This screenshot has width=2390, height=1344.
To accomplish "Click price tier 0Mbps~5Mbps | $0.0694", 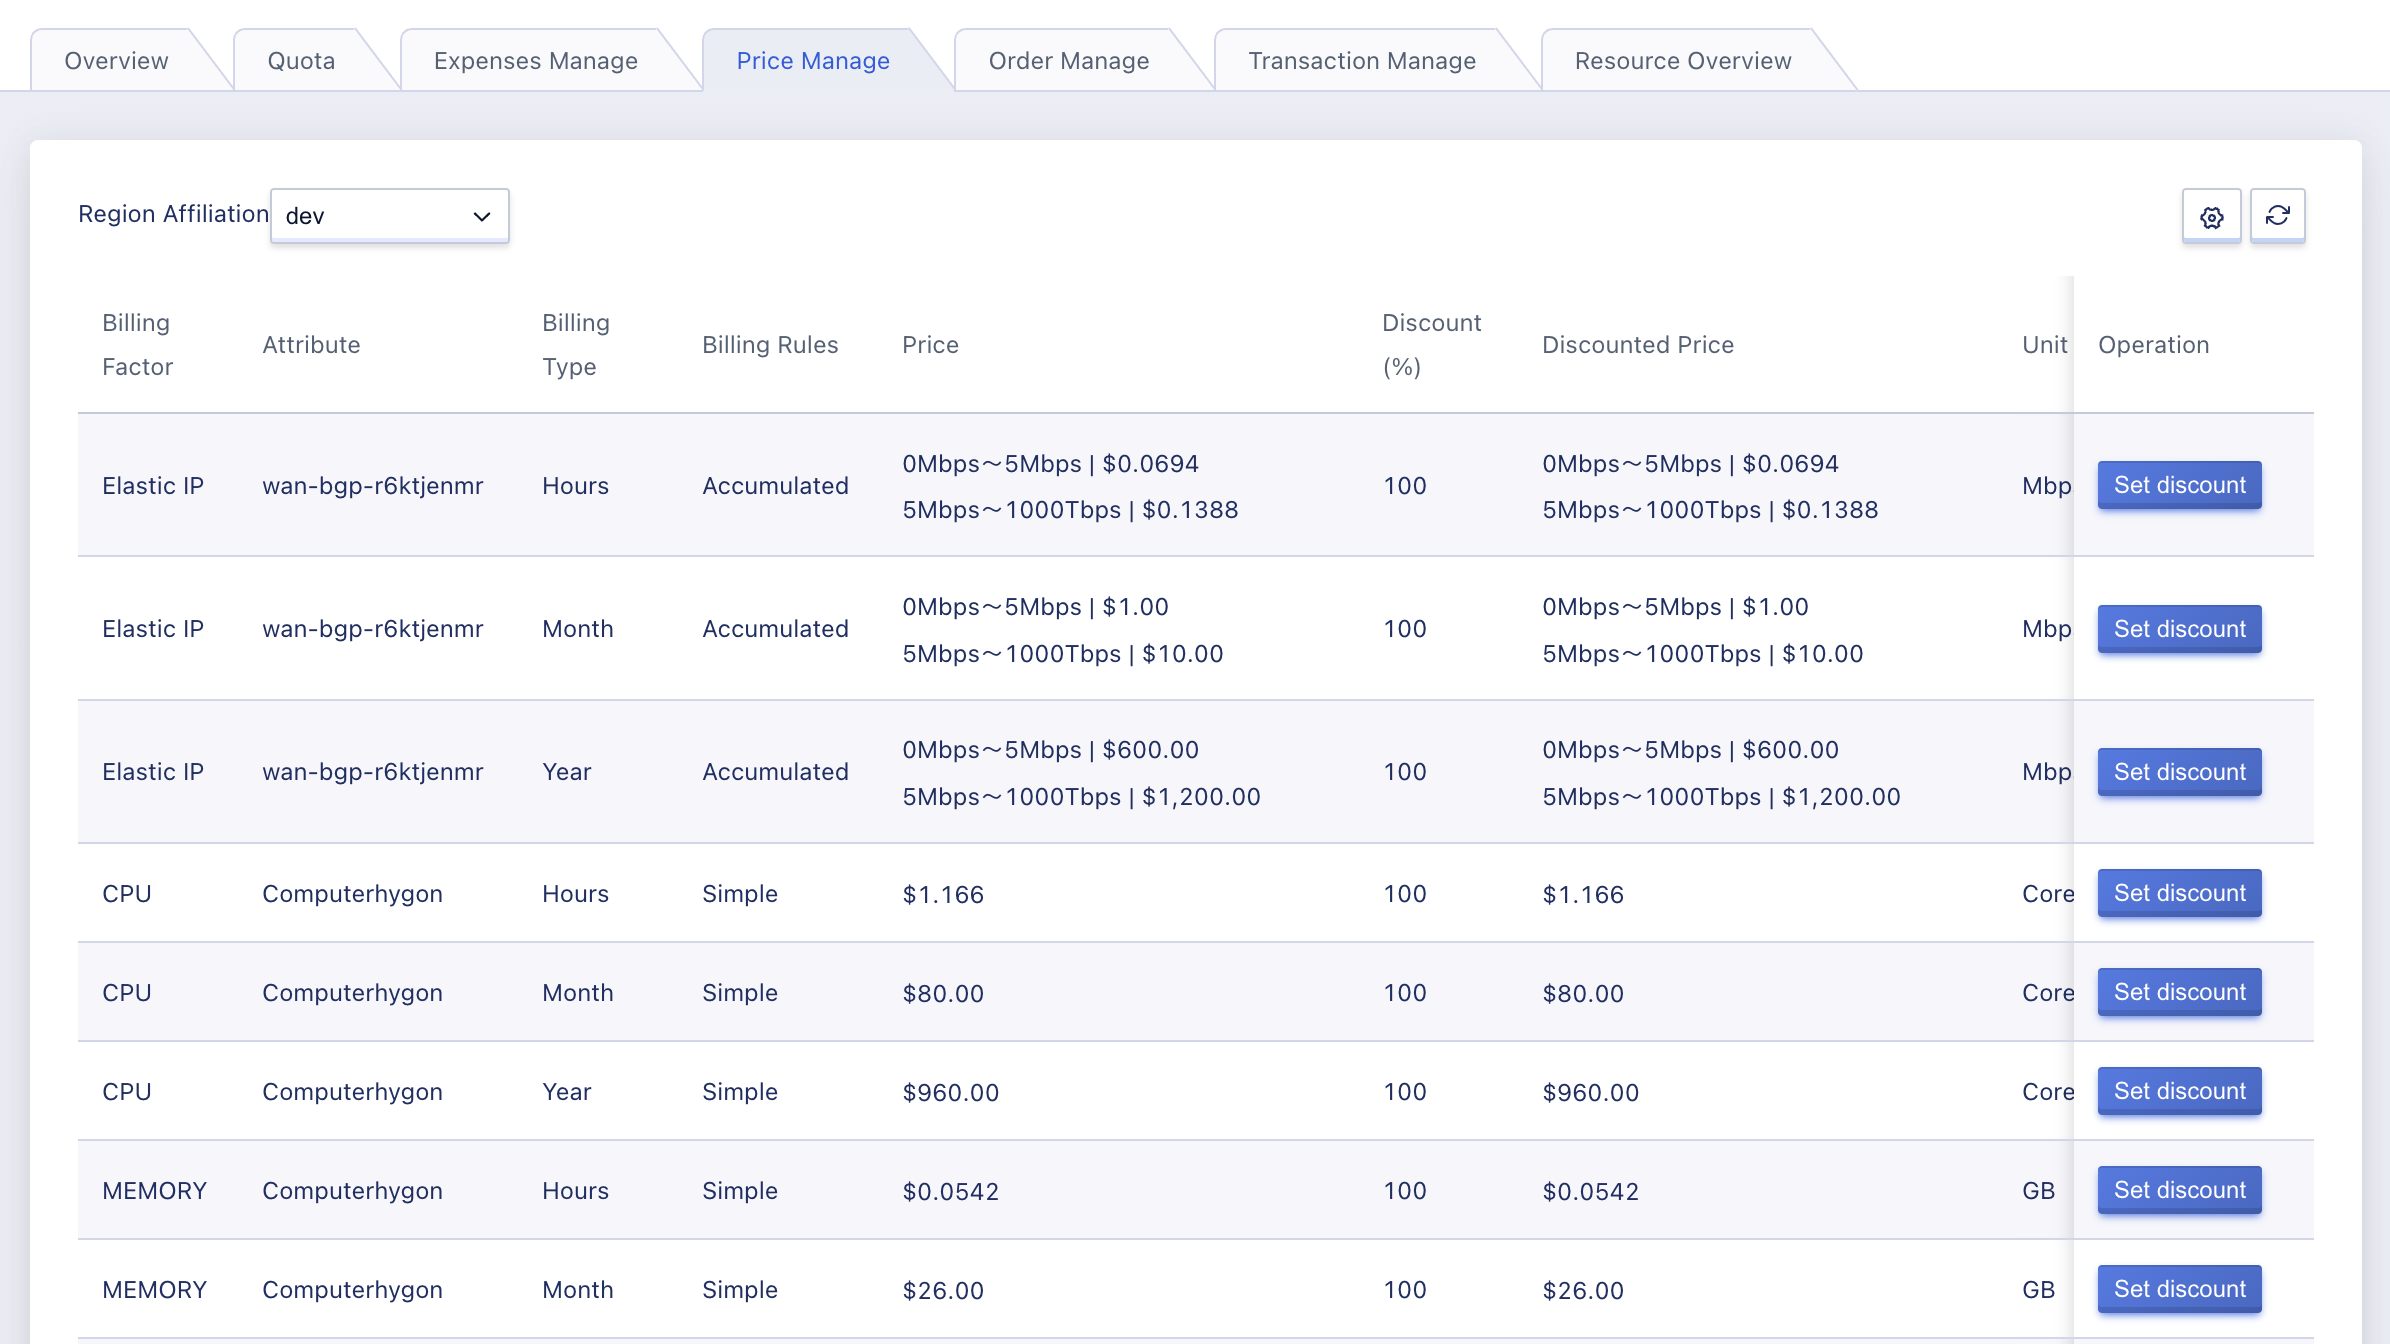I will pos(1050,464).
